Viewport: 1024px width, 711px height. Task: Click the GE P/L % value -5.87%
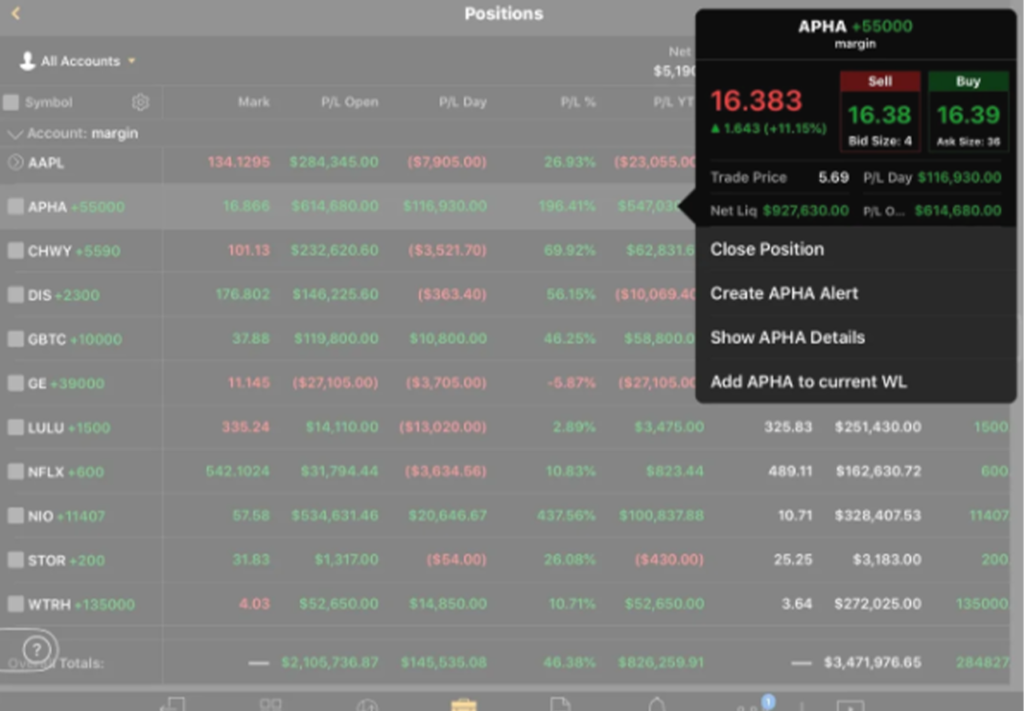tap(570, 383)
